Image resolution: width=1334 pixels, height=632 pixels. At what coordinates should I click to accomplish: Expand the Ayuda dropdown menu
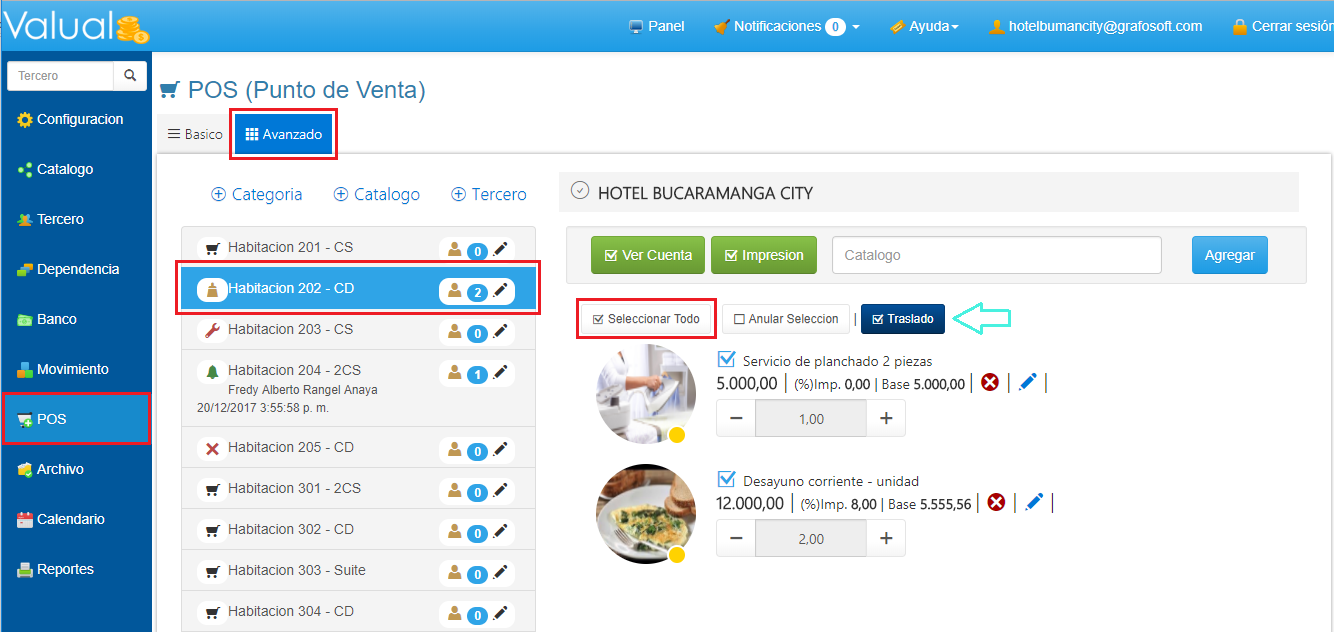point(925,27)
